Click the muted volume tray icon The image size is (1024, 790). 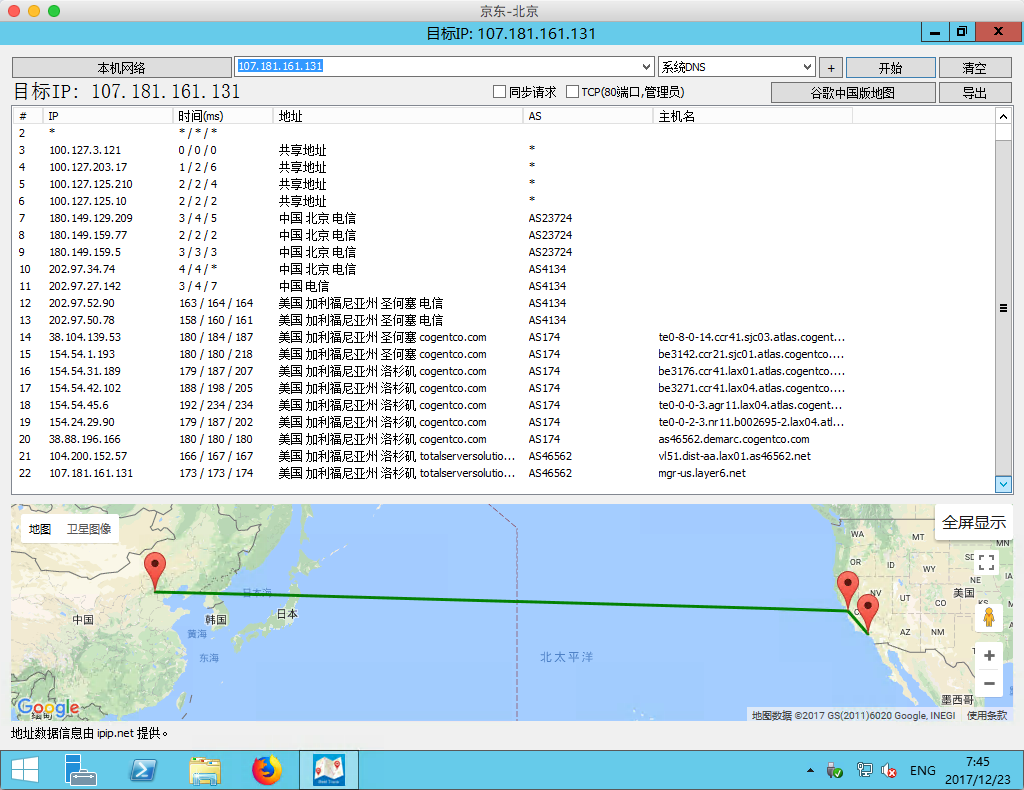pos(888,771)
